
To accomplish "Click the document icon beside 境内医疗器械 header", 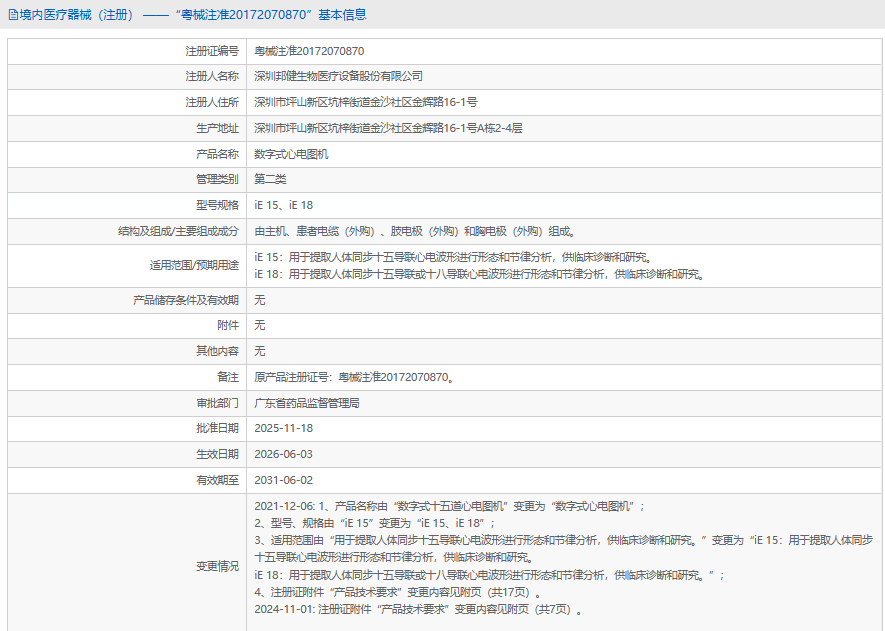I will (13, 15).
